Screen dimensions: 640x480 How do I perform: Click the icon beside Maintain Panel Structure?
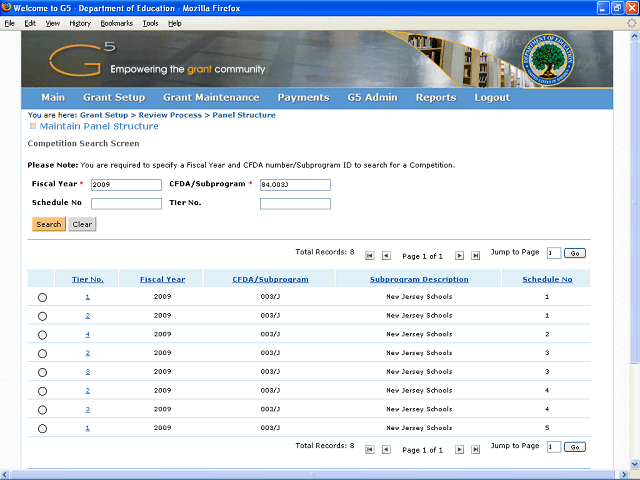click(33, 127)
